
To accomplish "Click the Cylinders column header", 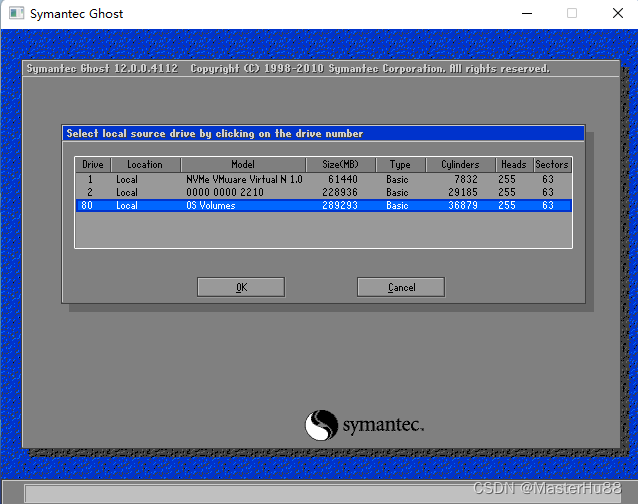I will [x=460, y=165].
